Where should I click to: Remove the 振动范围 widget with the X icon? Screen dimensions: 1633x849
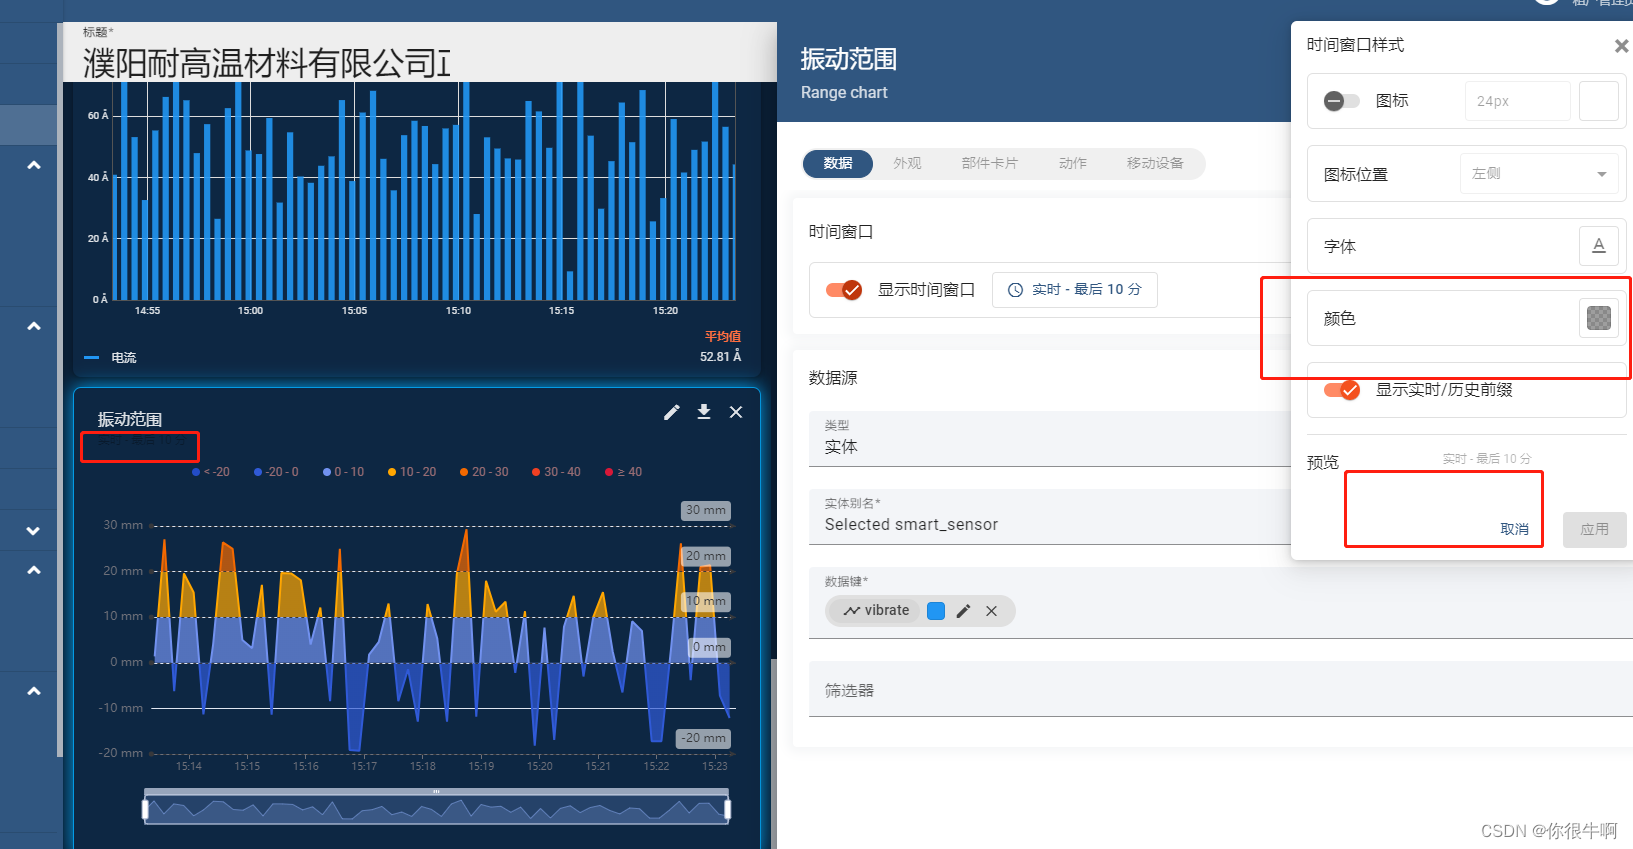[736, 412]
